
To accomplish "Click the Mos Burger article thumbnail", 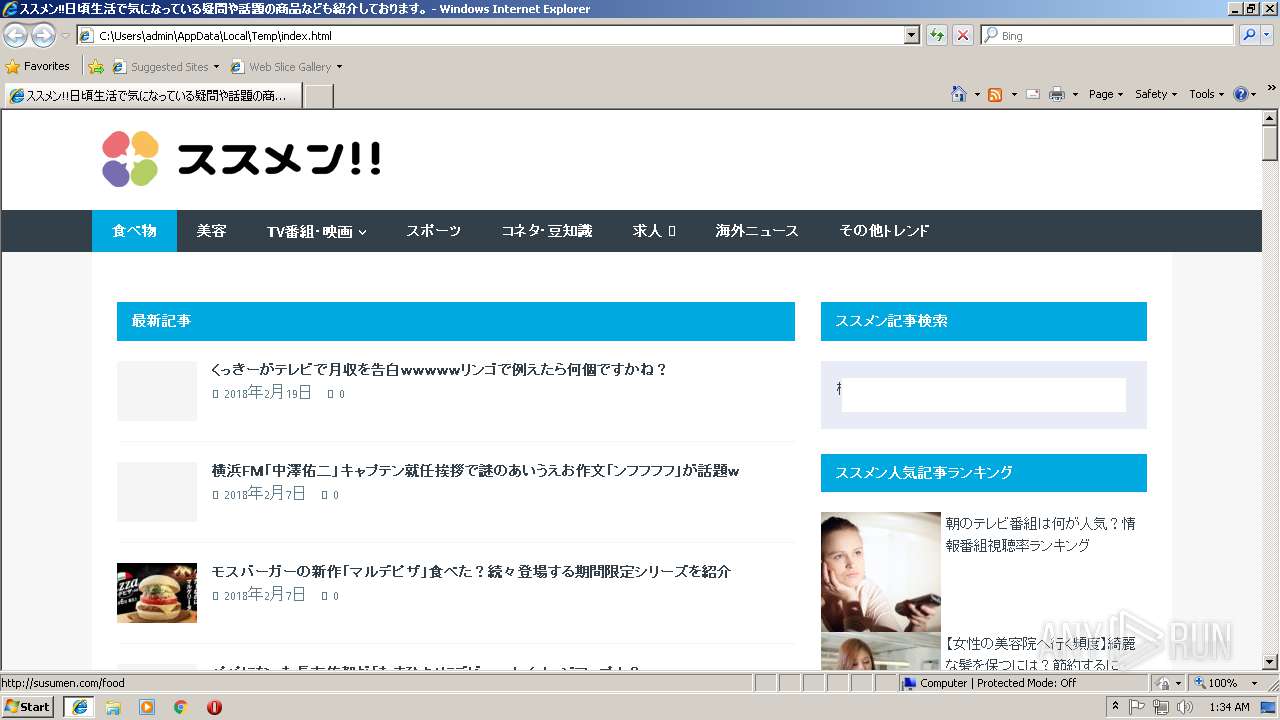I will point(157,593).
